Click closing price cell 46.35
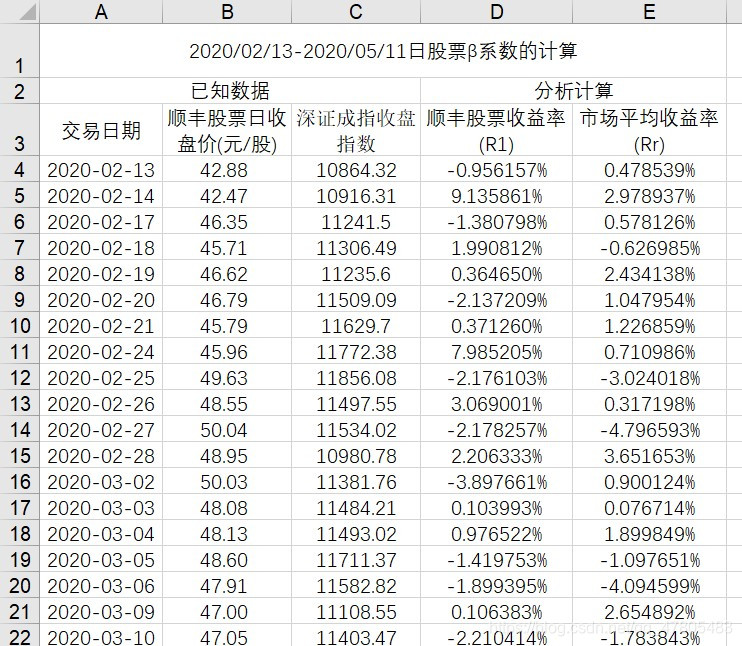The height and width of the screenshot is (646, 742). [227, 221]
